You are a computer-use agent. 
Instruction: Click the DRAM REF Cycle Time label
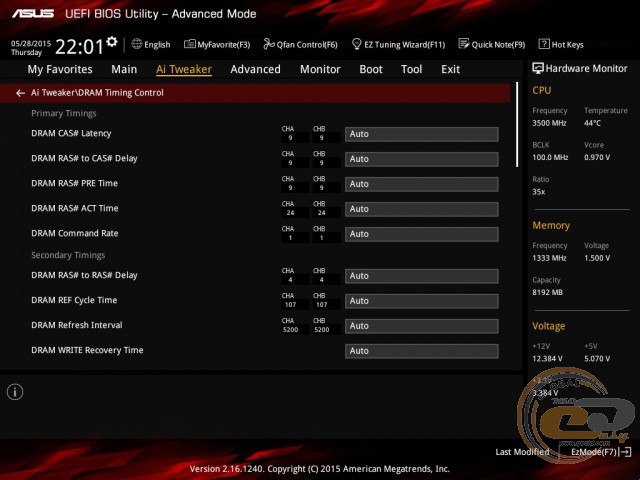point(74,300)
